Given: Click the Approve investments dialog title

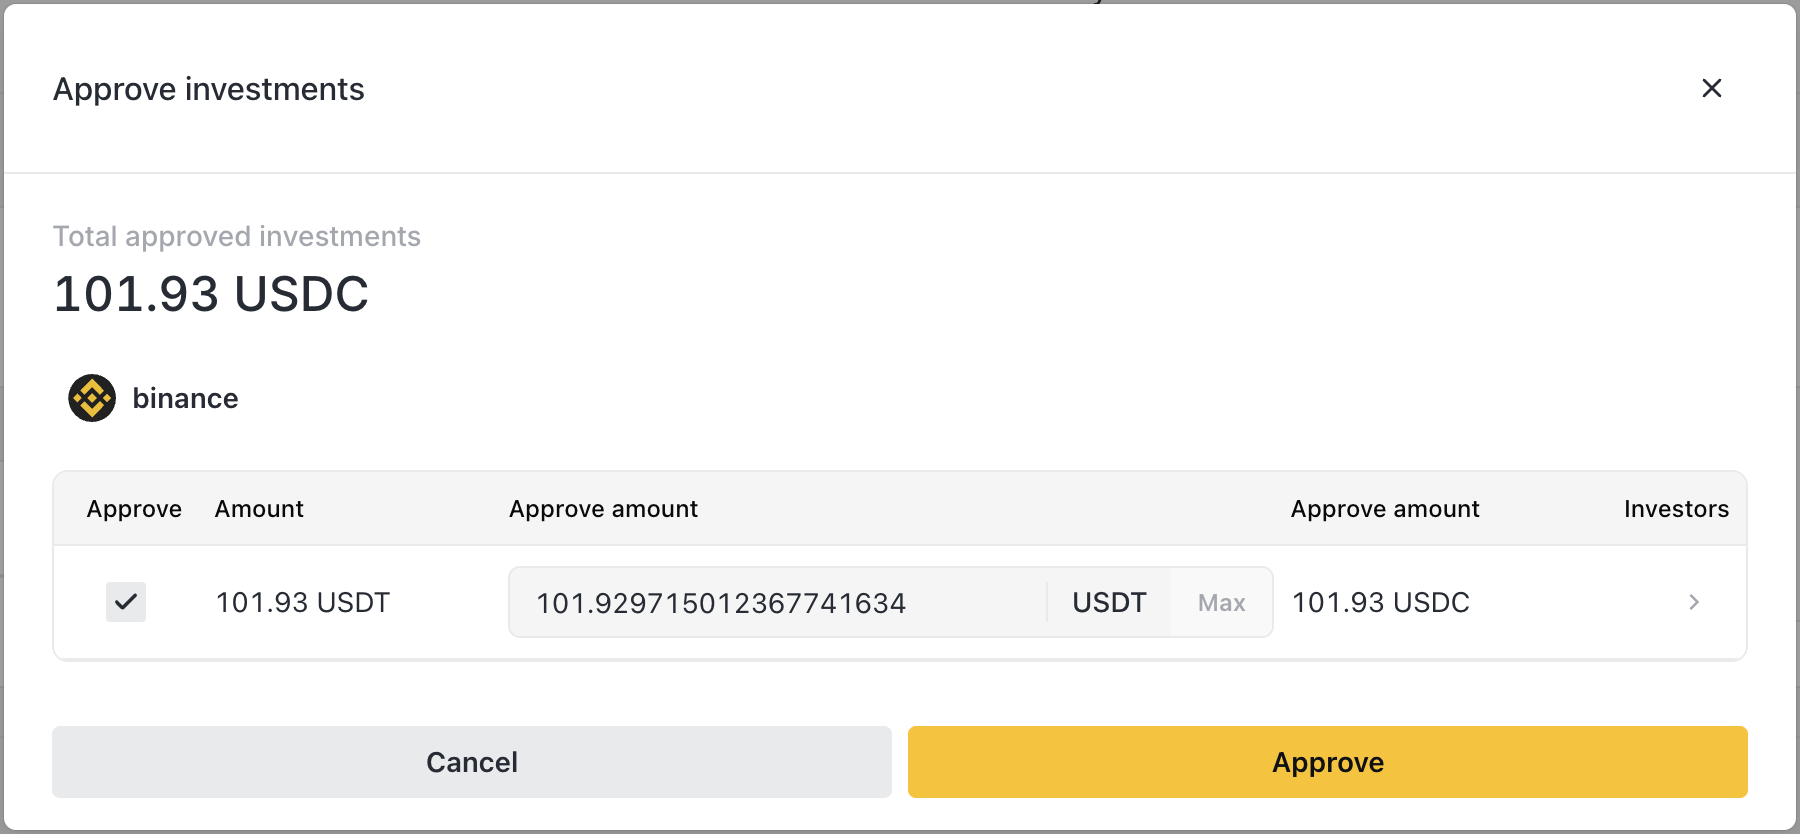Looking at the screenshot, I should tap(209, 90).
